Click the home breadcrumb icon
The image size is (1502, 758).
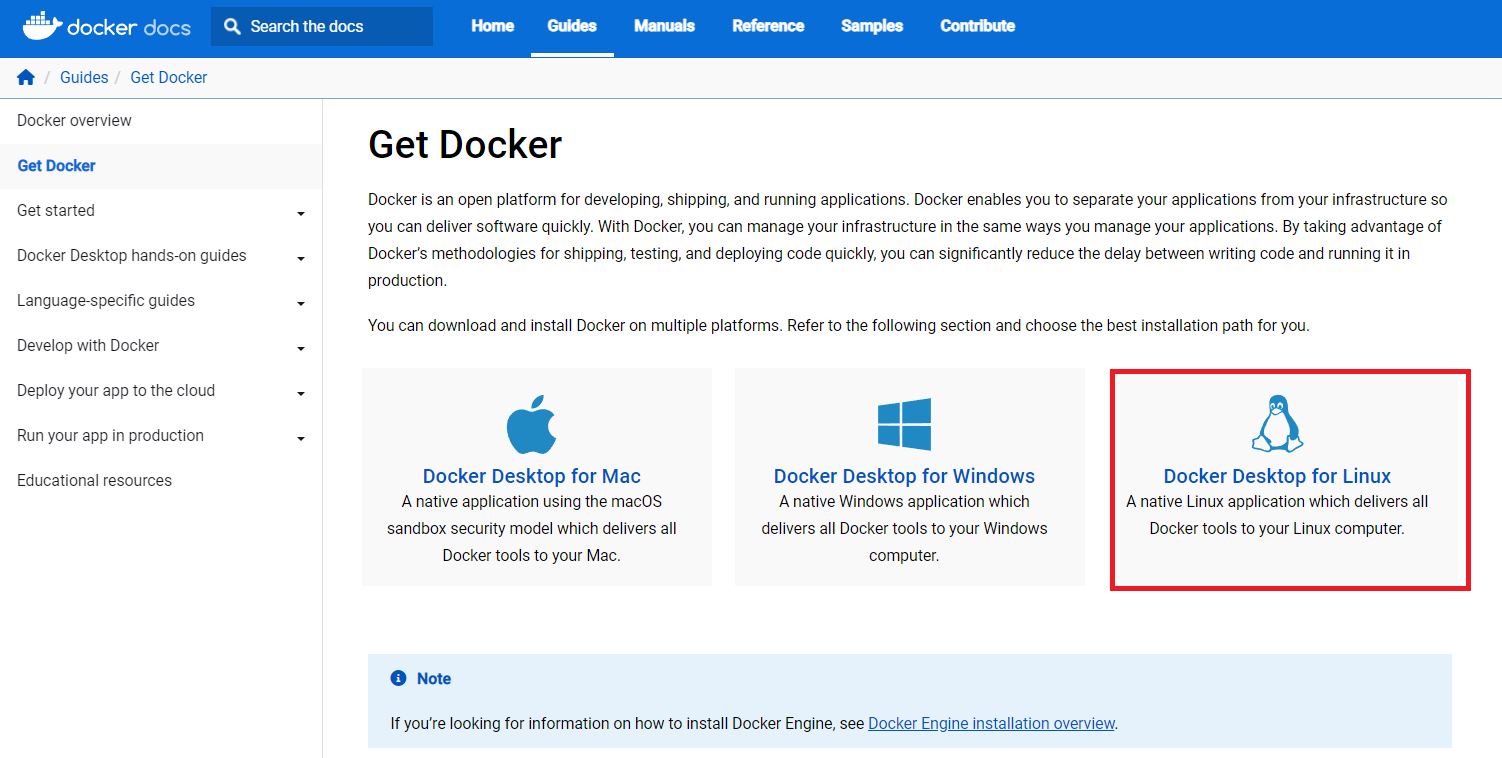coord(26,78)
